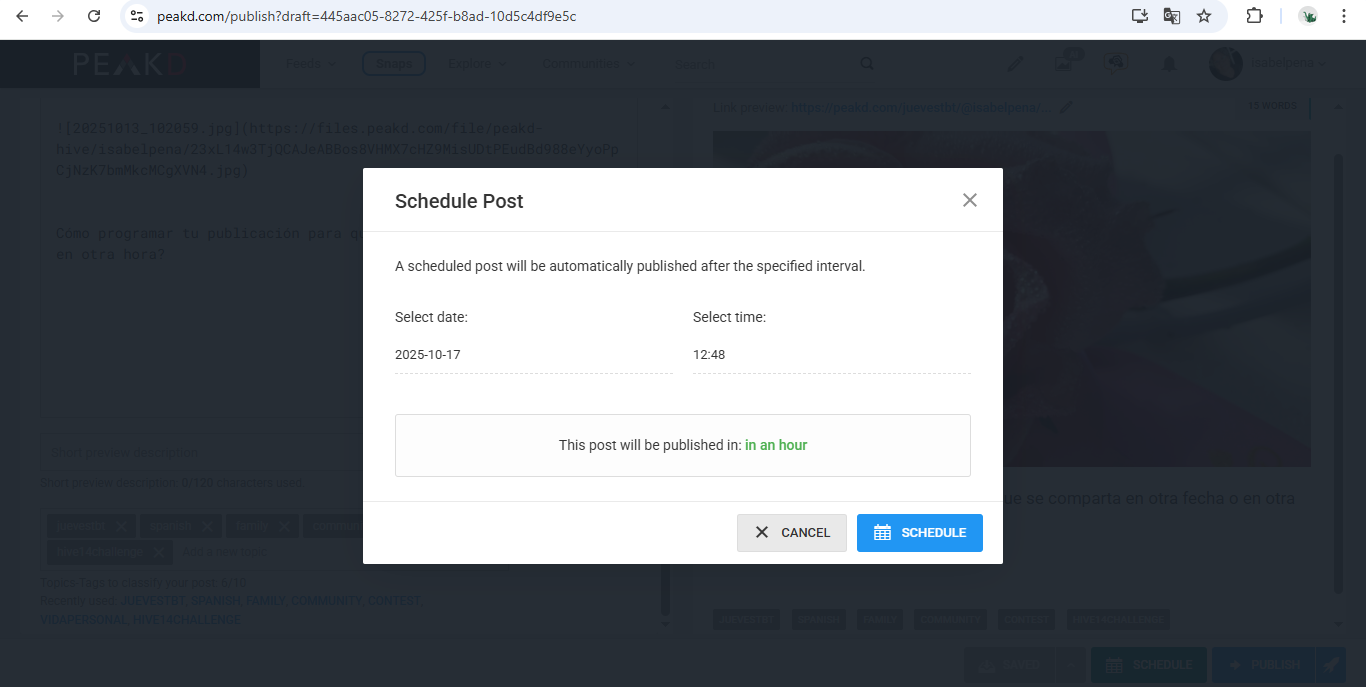Viewport: 1366px width, 687px height.
Task: Click the site information icon beside URL
Action: click(138, 16)
